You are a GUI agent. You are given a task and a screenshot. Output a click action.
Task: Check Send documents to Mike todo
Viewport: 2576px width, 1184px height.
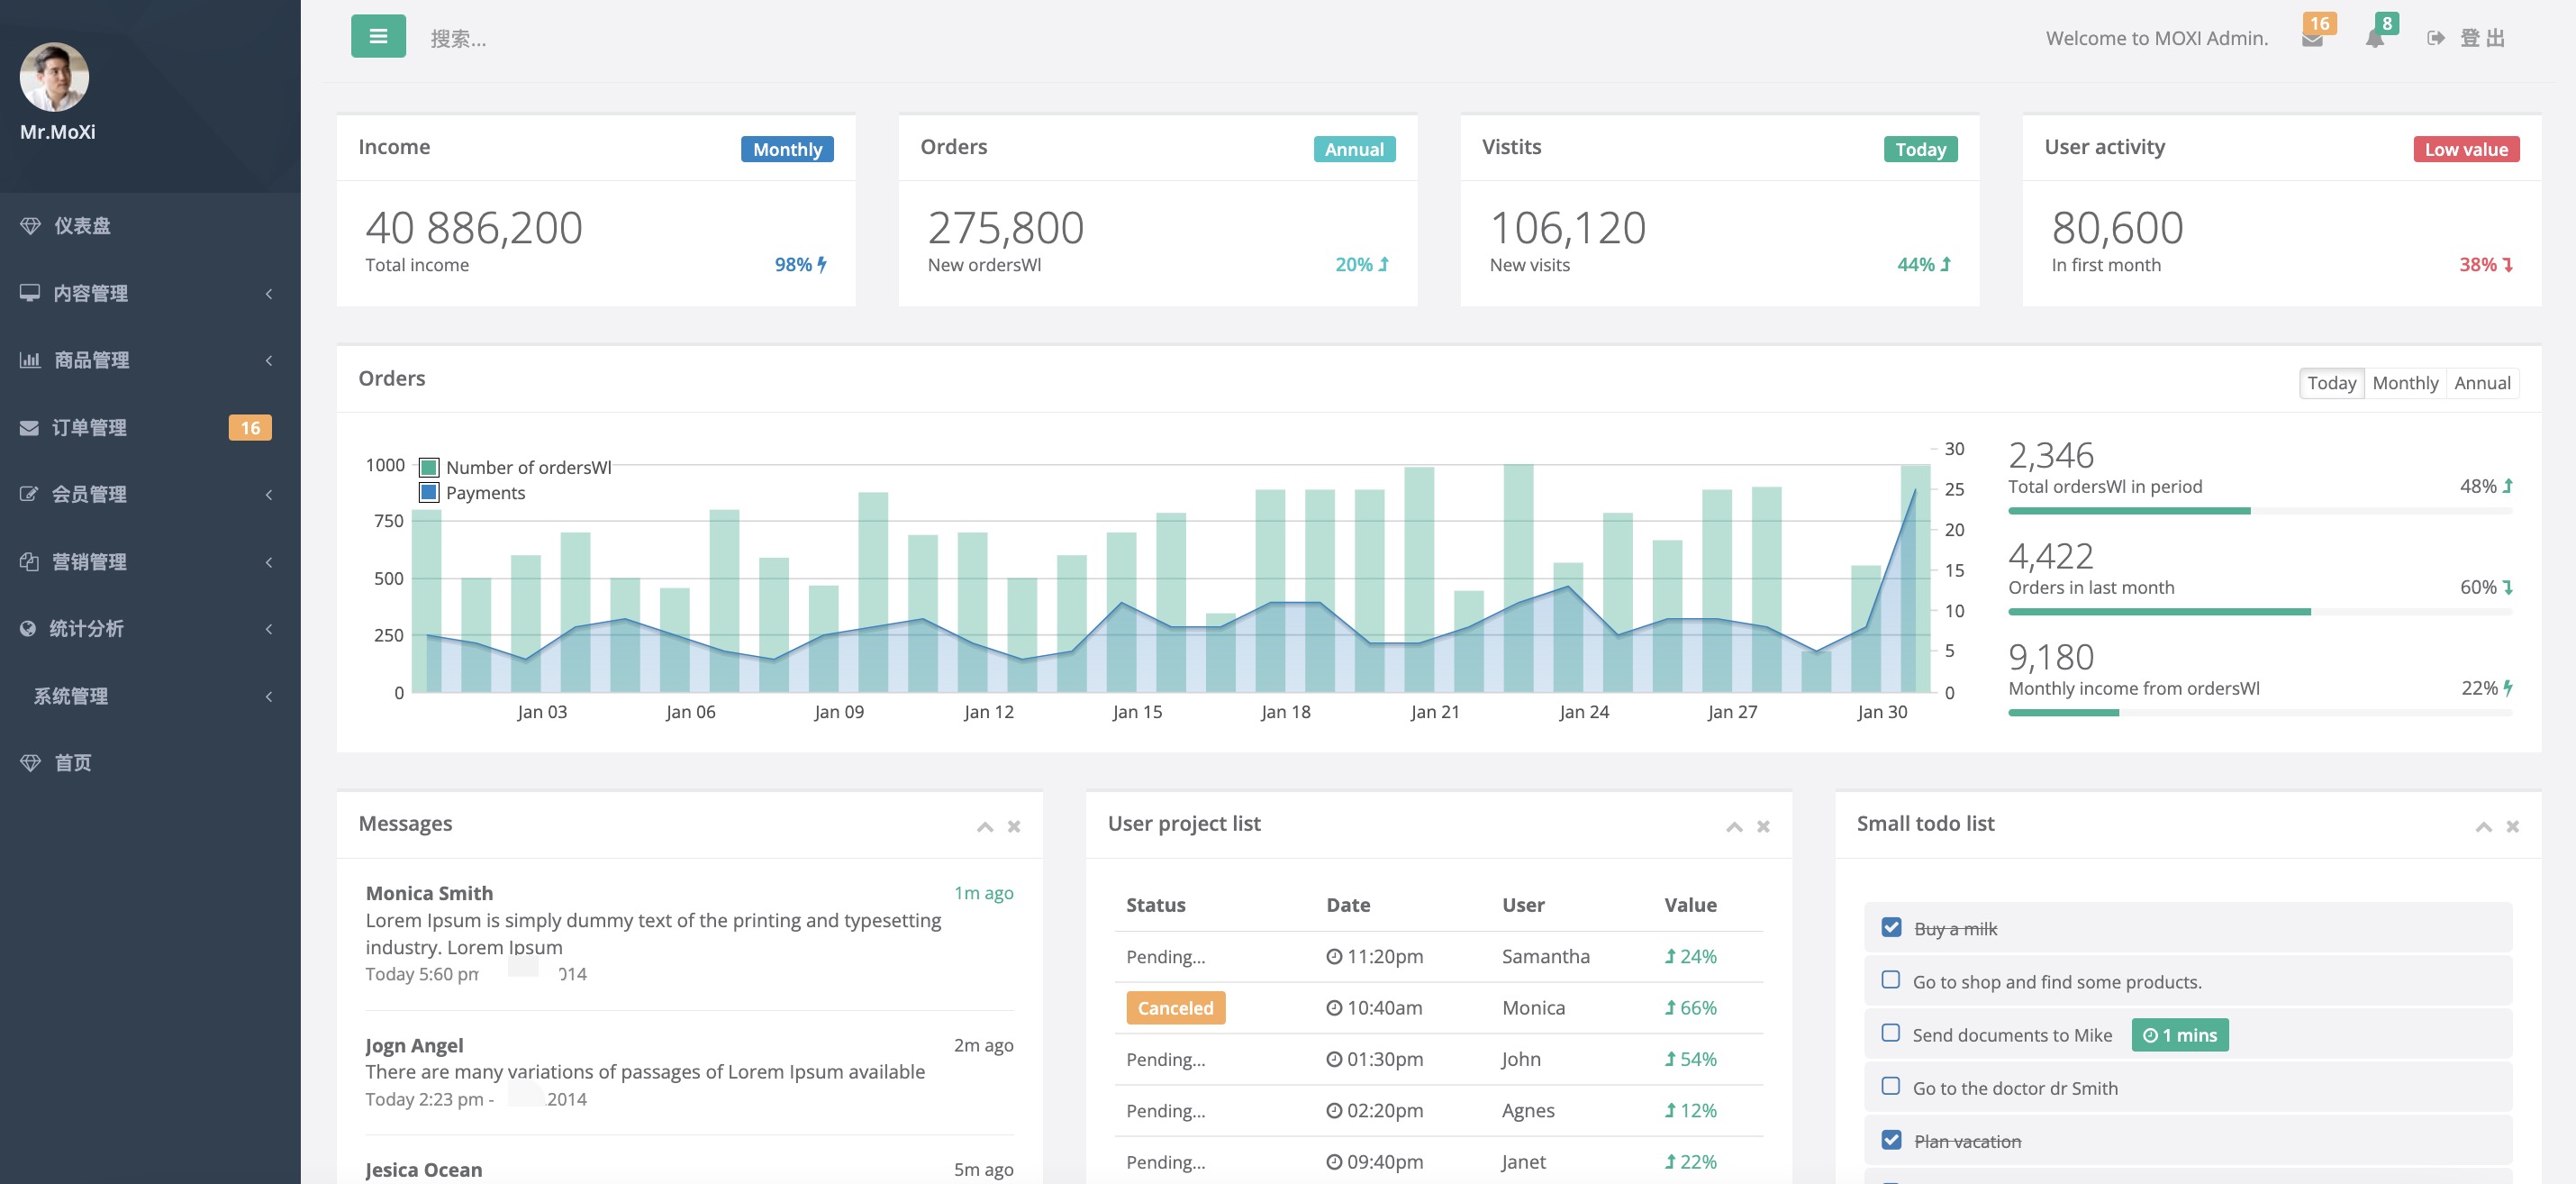point(1891,1033)
